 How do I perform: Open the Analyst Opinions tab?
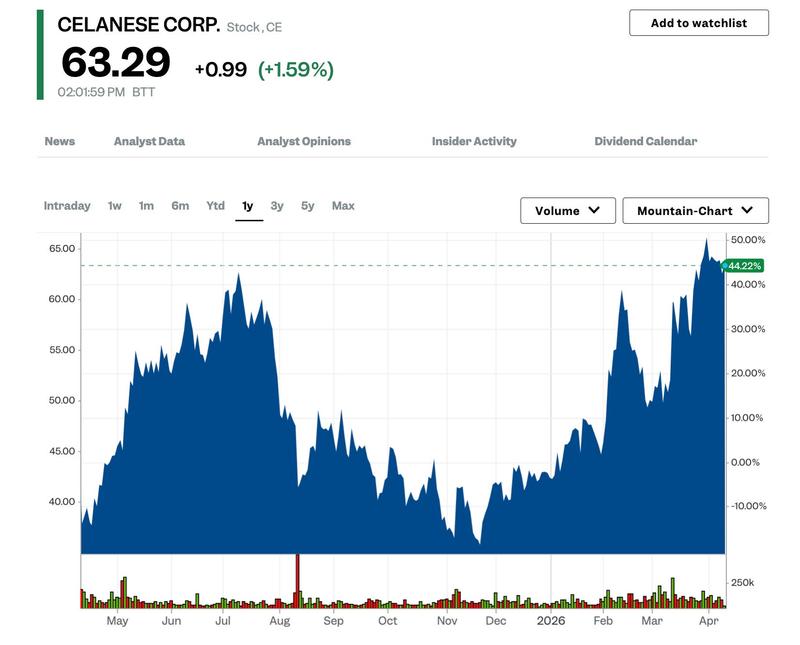click(x=304, y=141)
